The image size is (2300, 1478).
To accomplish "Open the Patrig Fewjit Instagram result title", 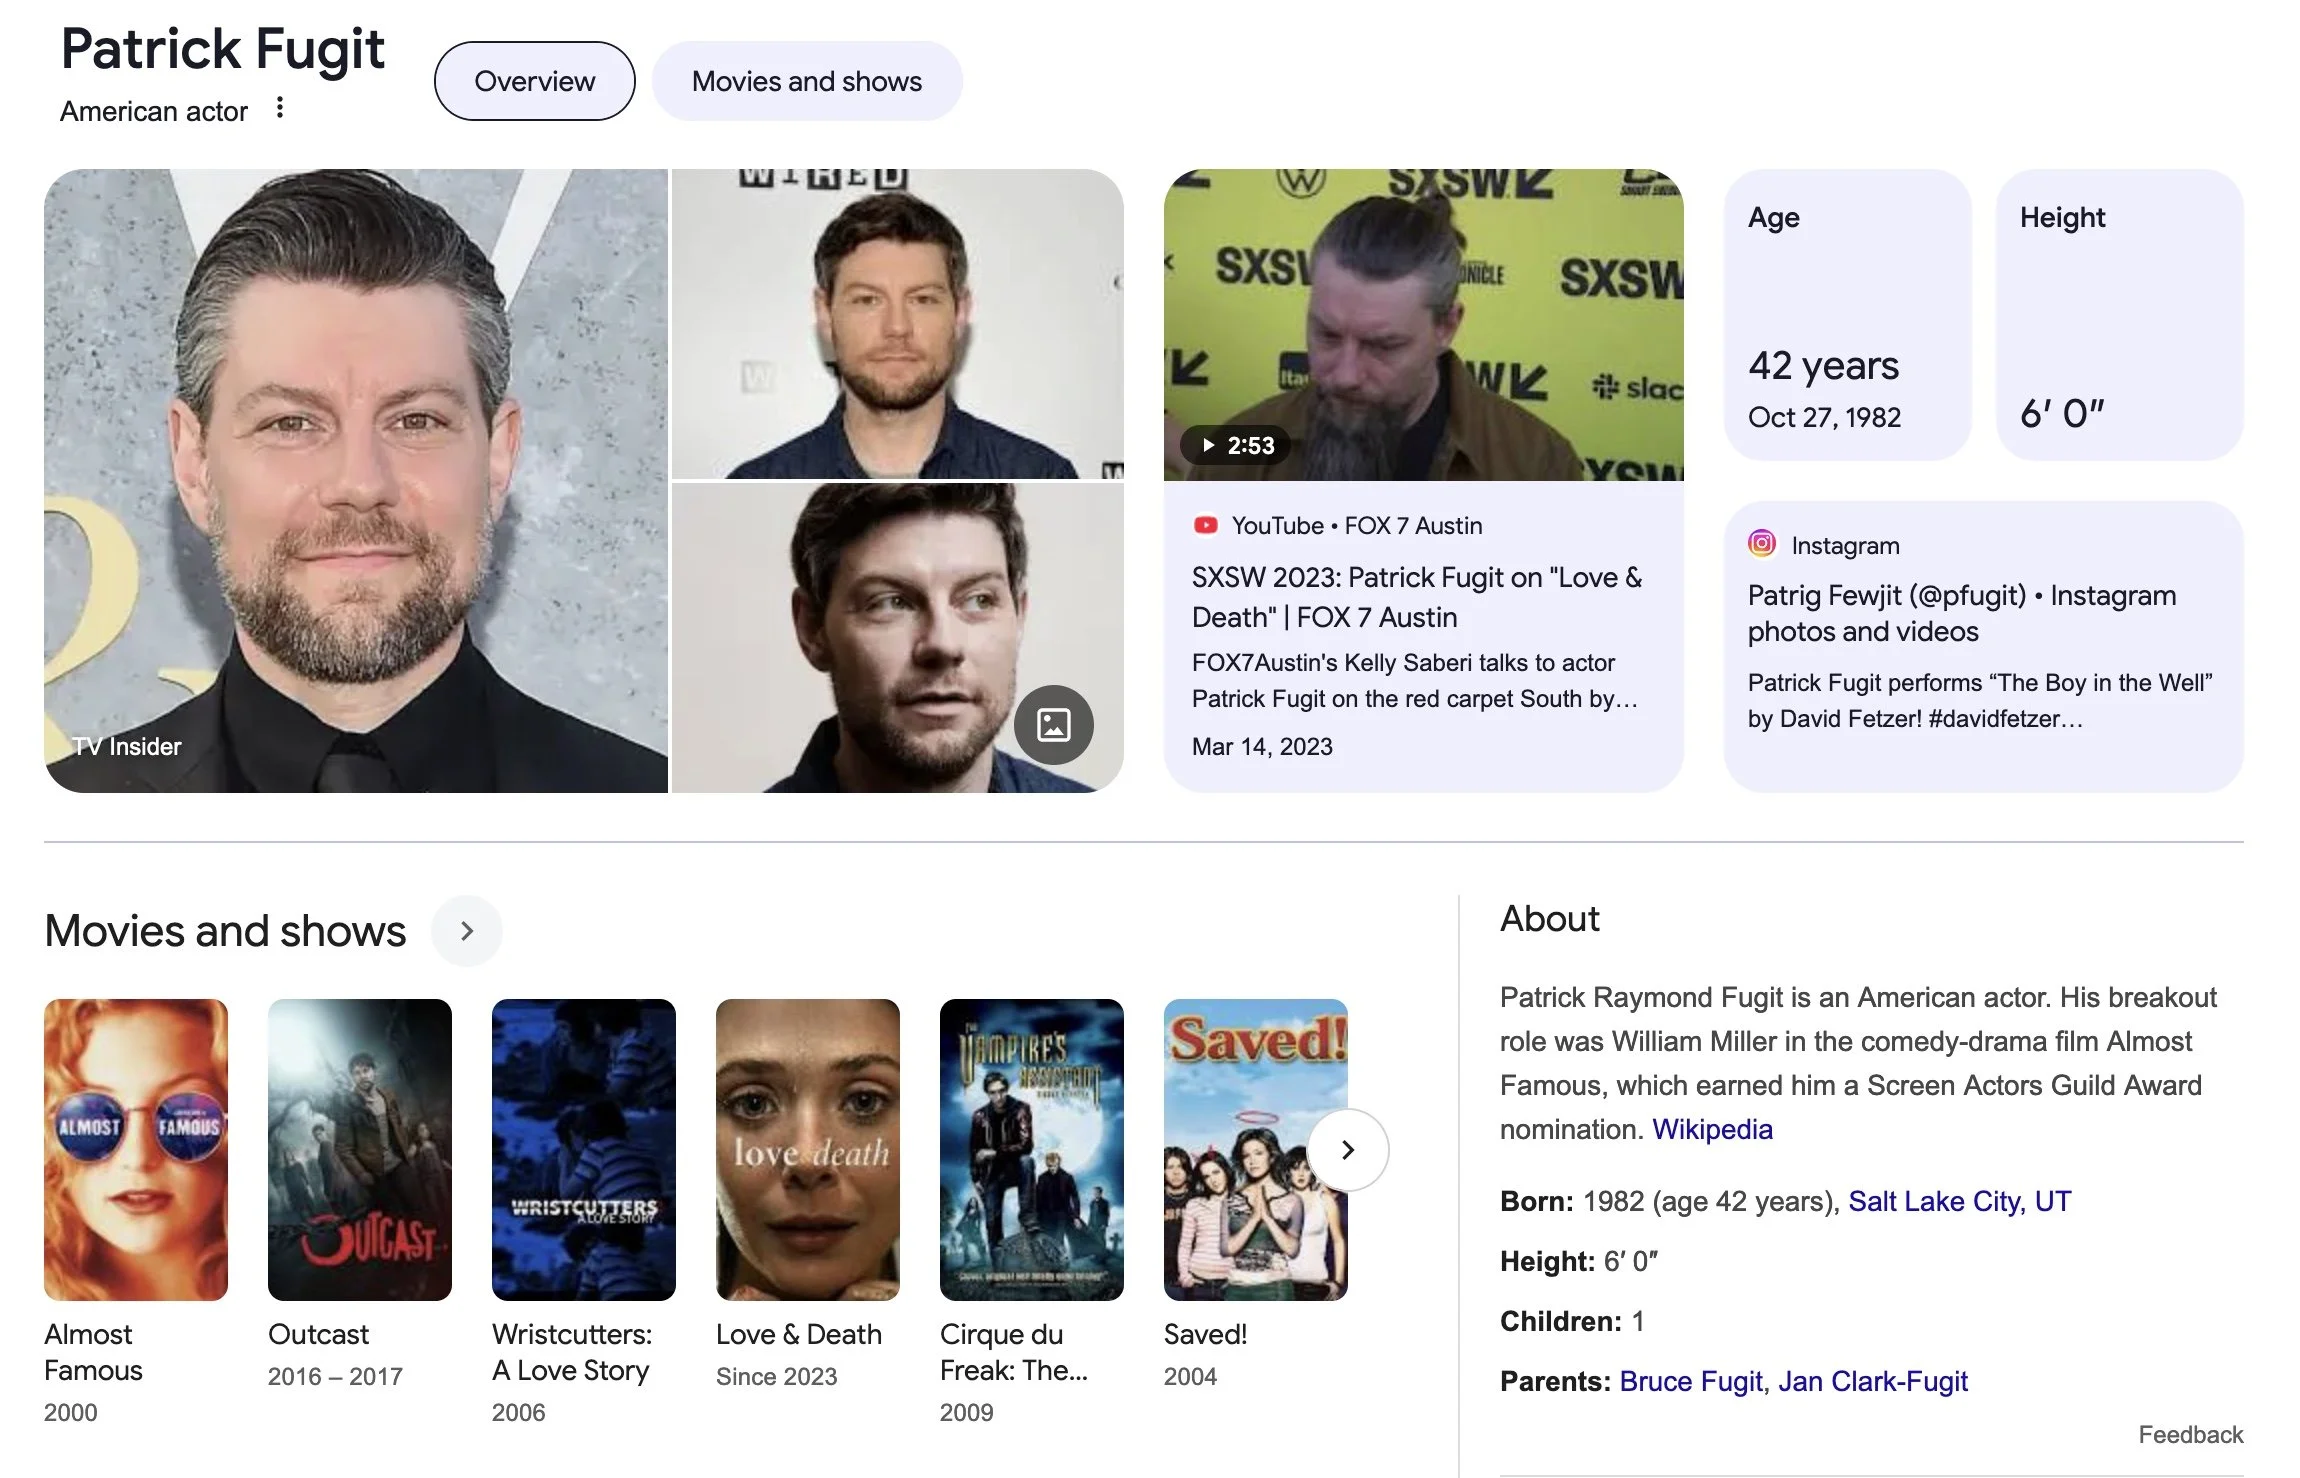I will click(x=1960, y=613).
